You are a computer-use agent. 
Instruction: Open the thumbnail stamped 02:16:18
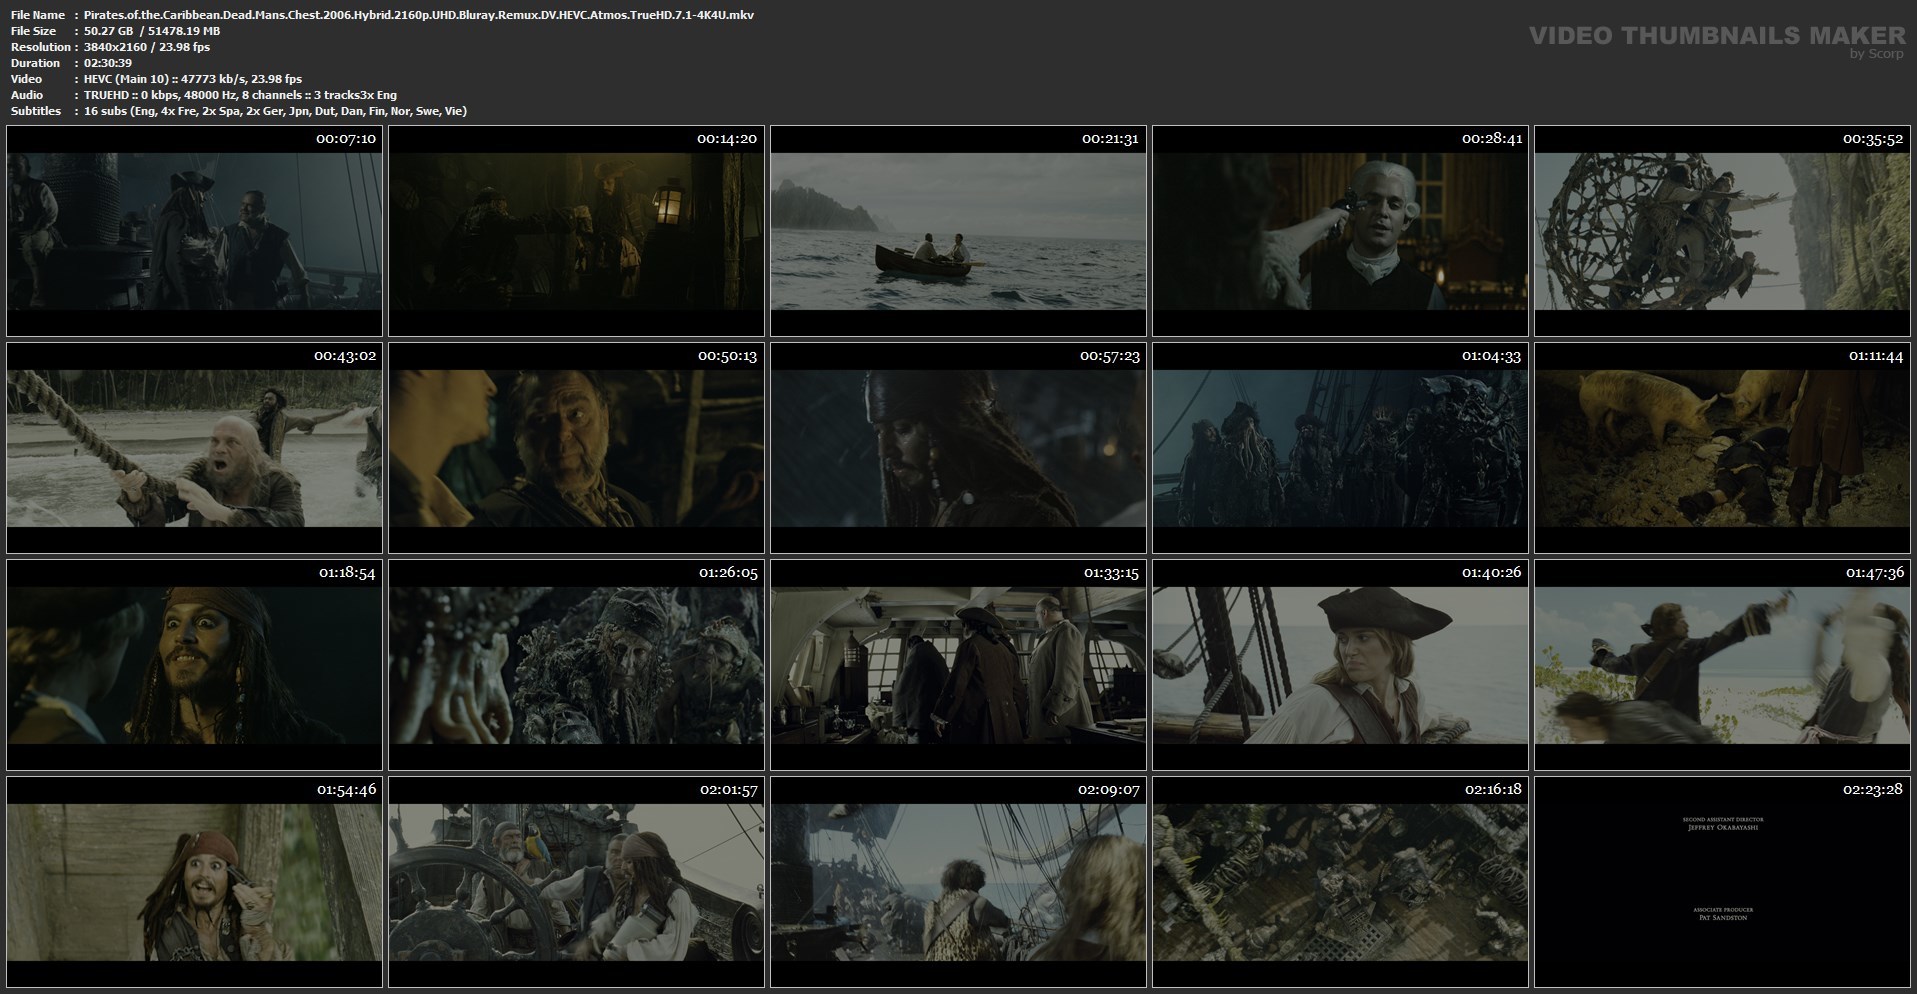coord(1340,882)
